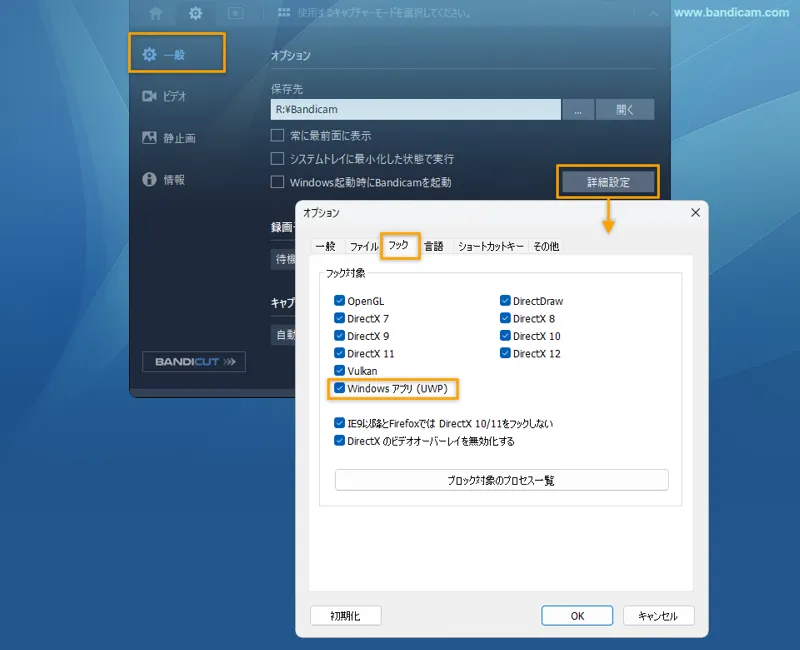Toggle the DirectX 8 checkbox
The height and width of the screenshot is (650, 800).
pos(505,318)
